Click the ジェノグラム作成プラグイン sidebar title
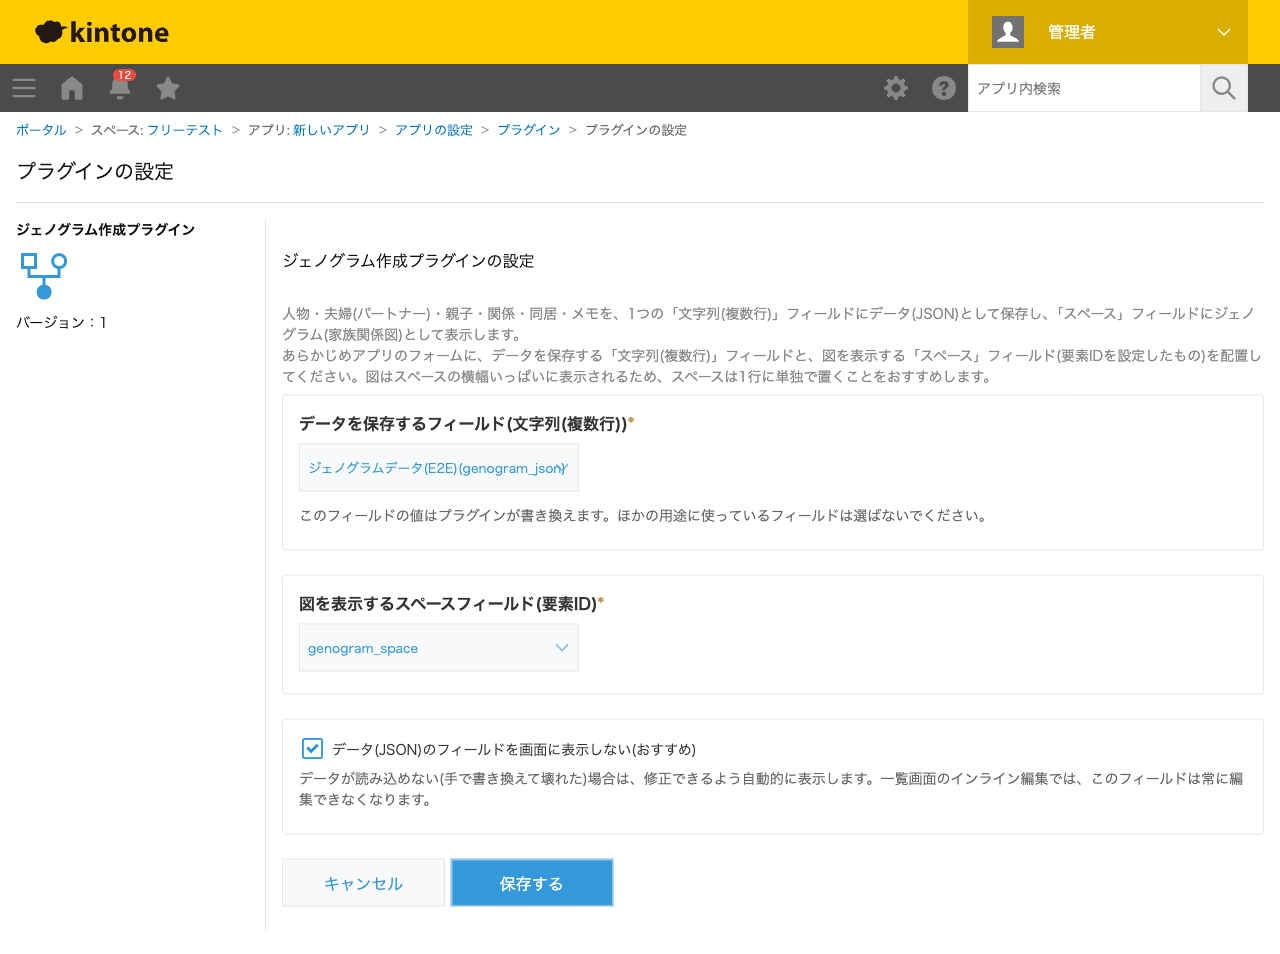This screenshot has width=1280, height=954. point(106,229)
